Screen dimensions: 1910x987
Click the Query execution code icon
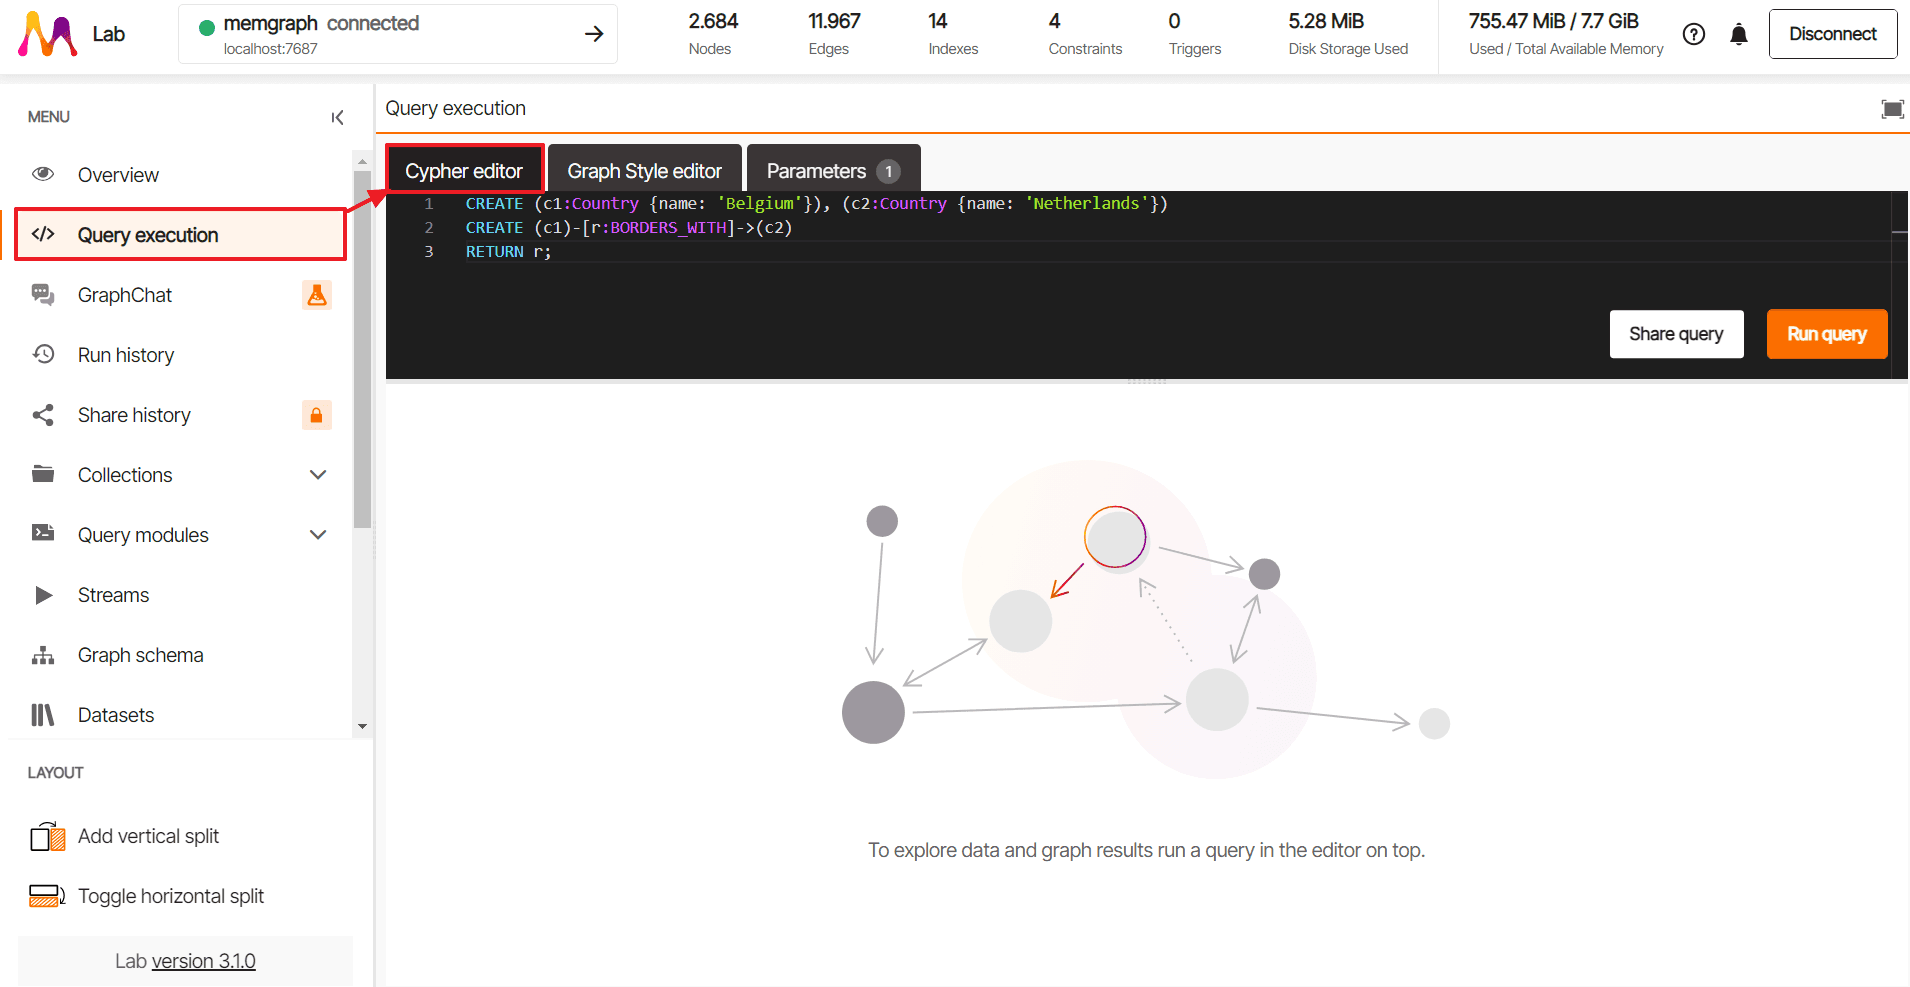pyautogui.click(x=43, y=234)
